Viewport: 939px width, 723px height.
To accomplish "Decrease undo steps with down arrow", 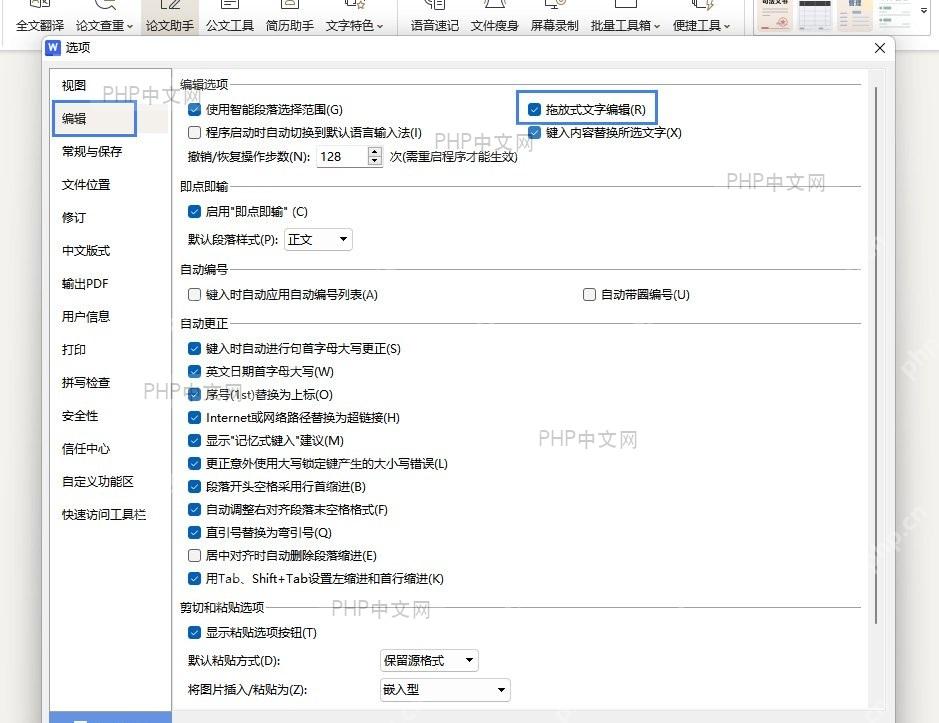I will click(x=375, y=162).
